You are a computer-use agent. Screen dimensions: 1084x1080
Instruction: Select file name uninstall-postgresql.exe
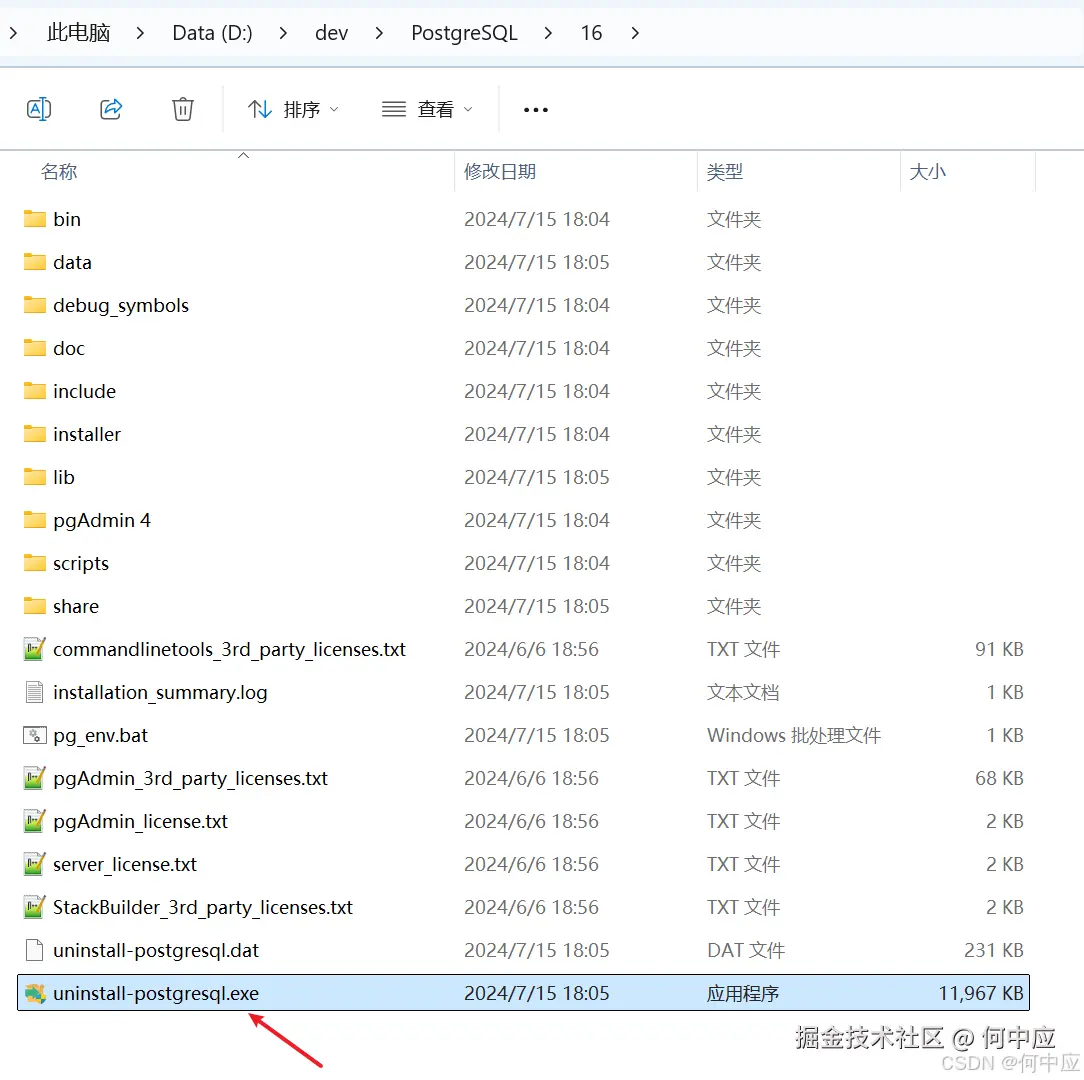pyautogui.click(x=156, y=994)
